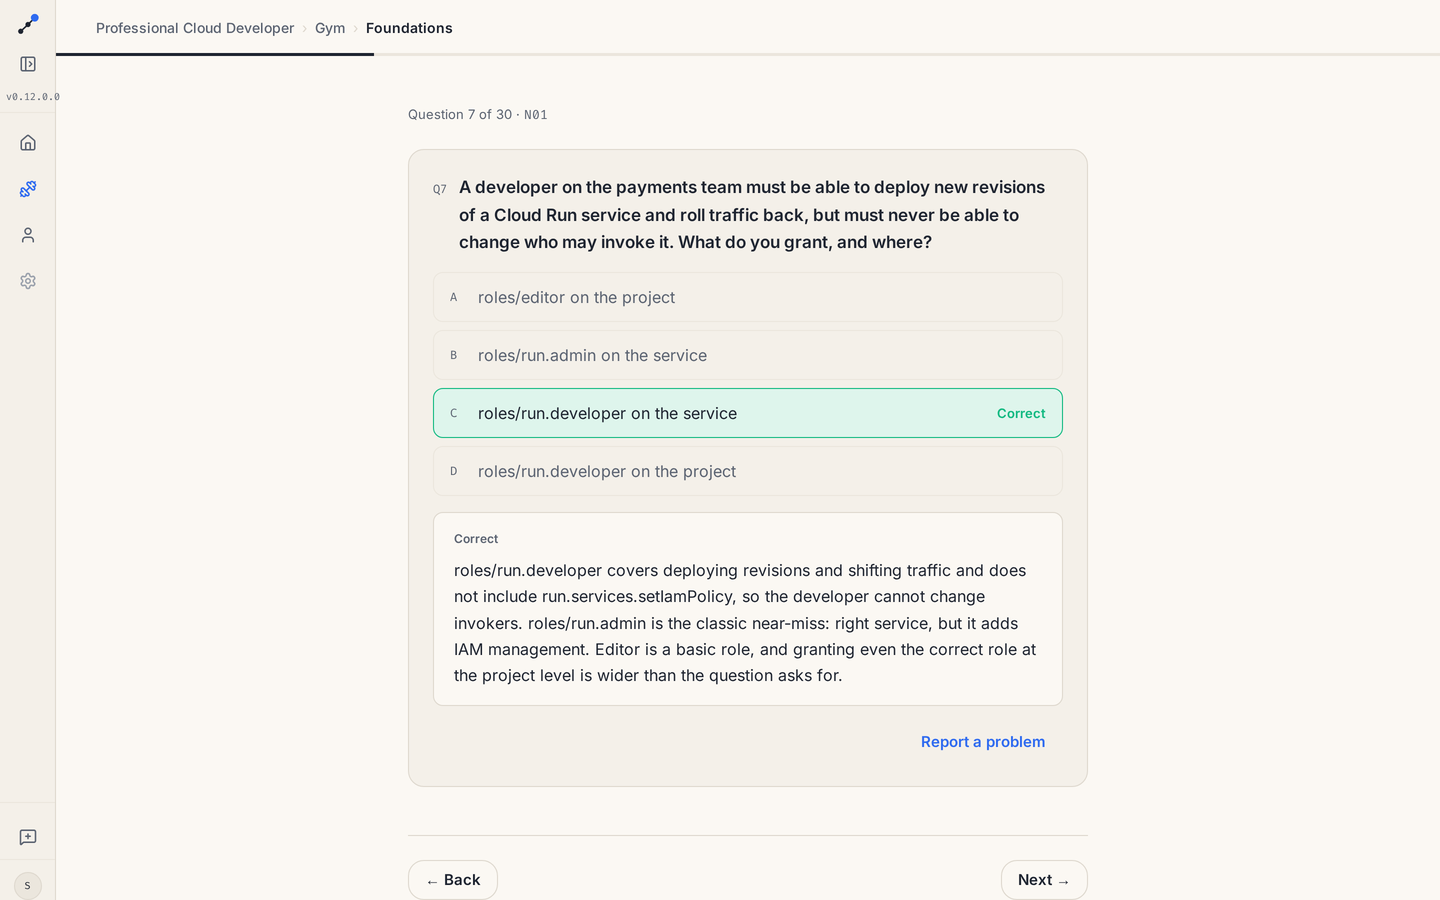This screenshot has height=900, width=1440.
Task: Toggle the sidebar panel icon
Action: tap(28, 64)
